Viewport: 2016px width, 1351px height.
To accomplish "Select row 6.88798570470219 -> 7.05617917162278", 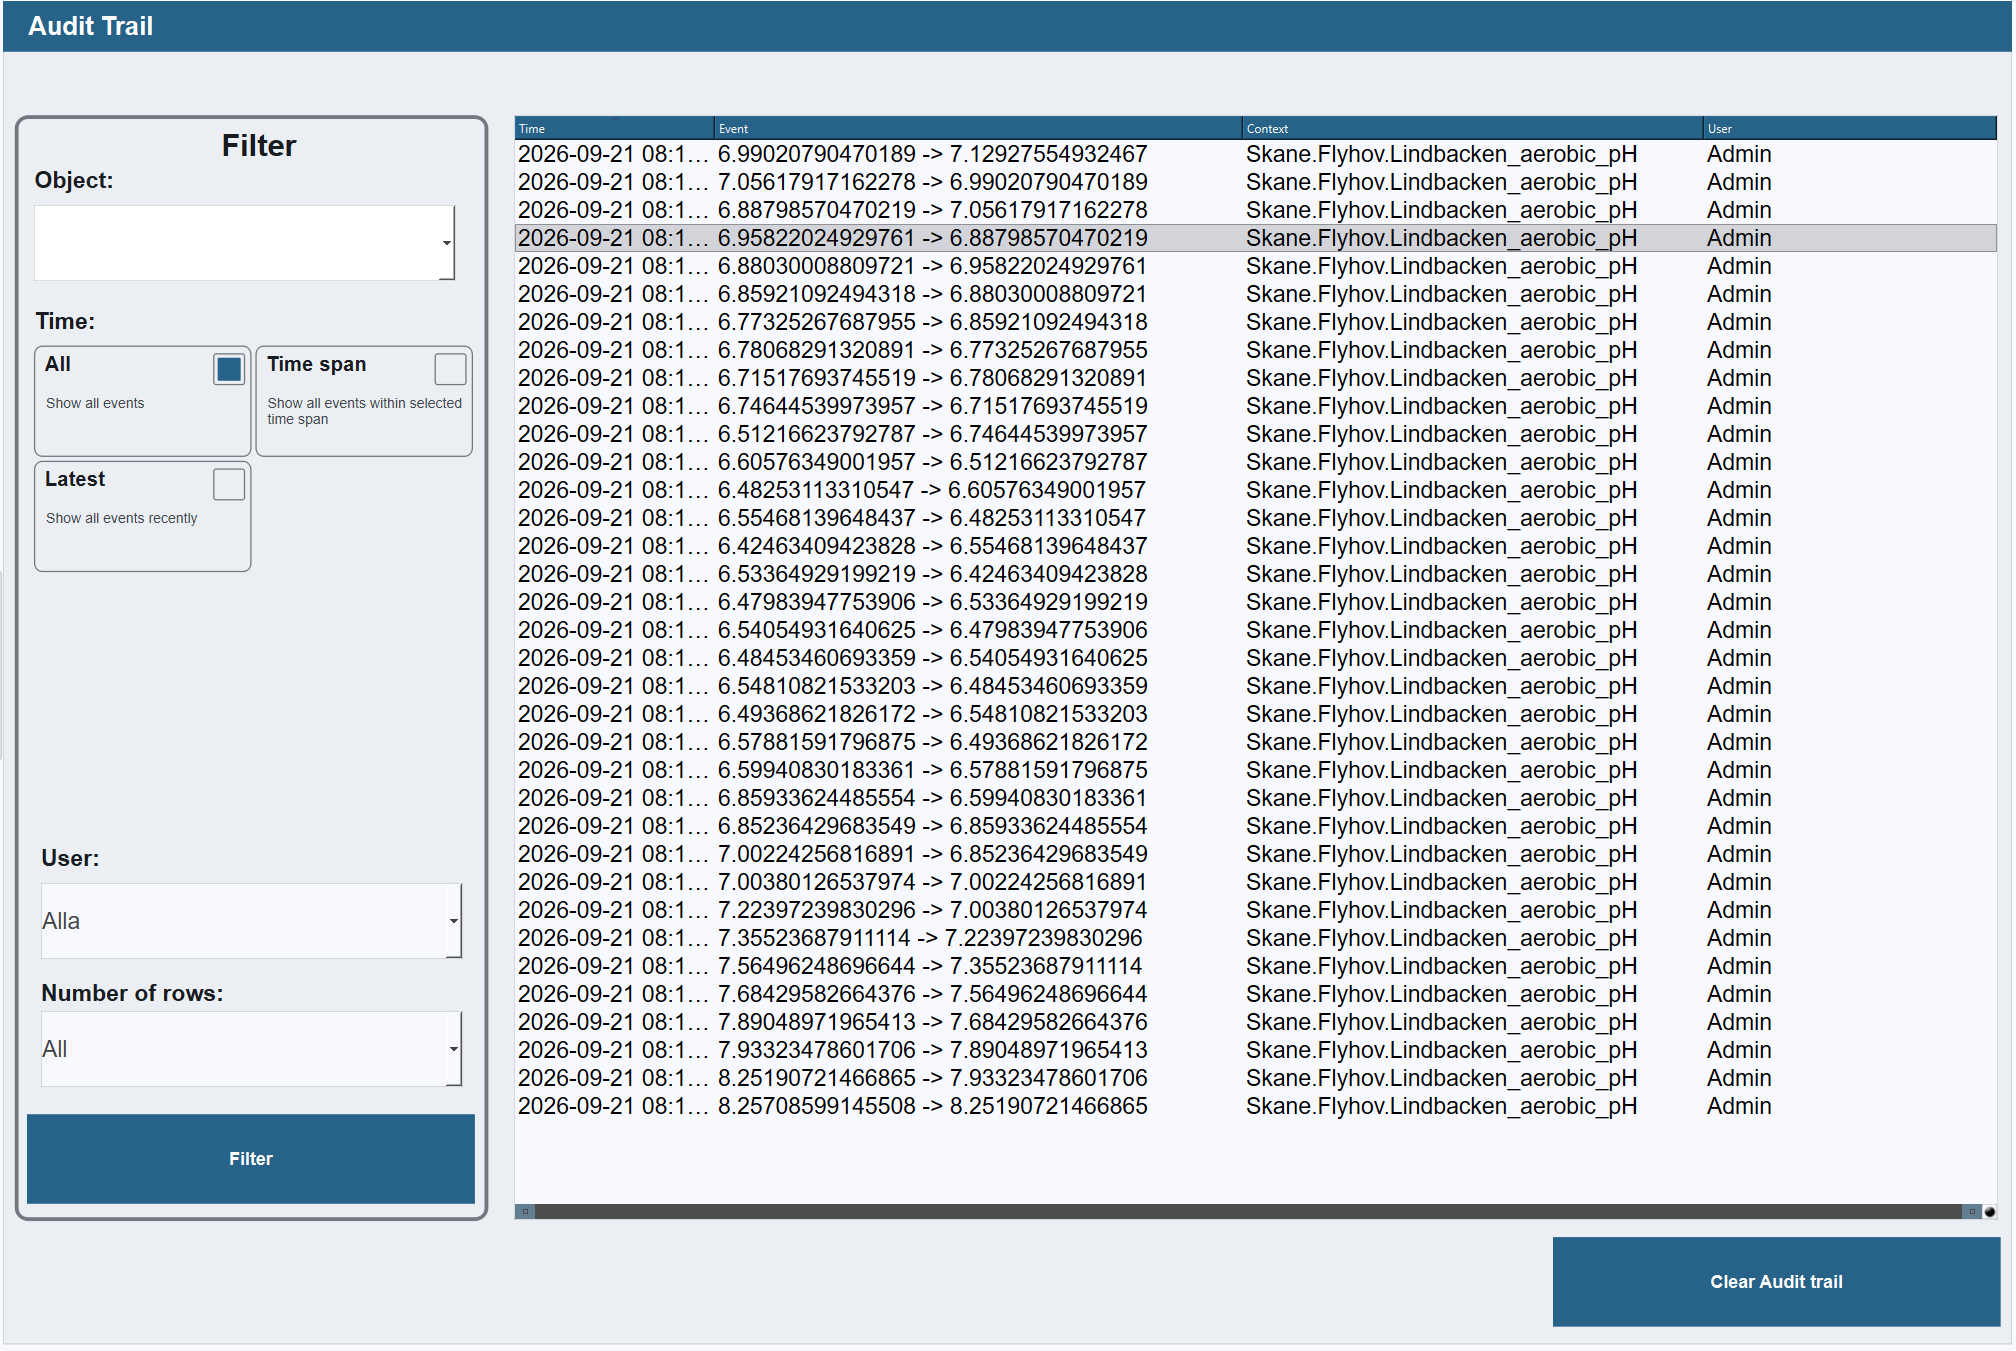I will (1256, 210).
